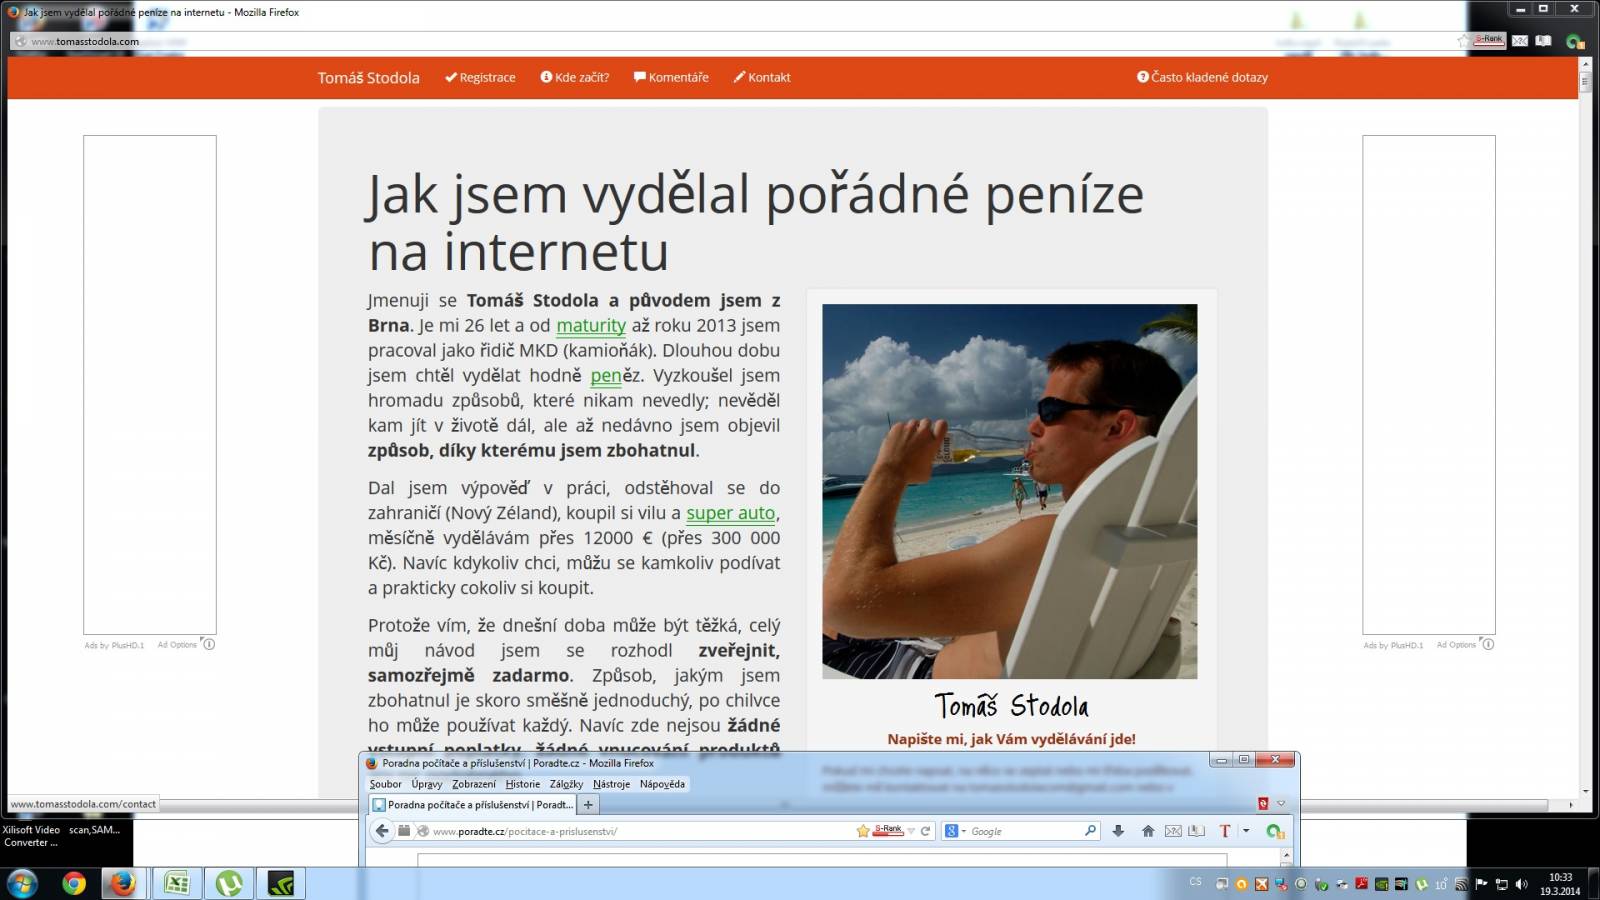Open uTorrent from the taskbar

click(229, 883)
